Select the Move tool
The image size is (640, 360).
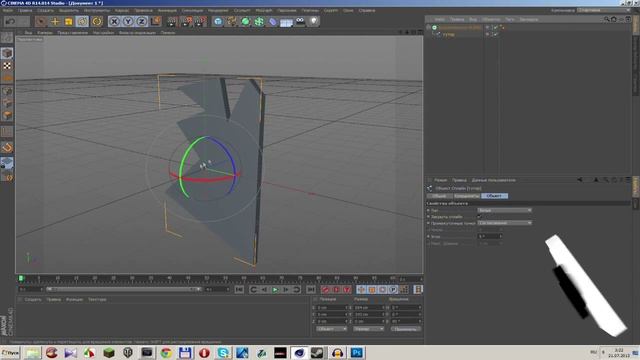55,21
